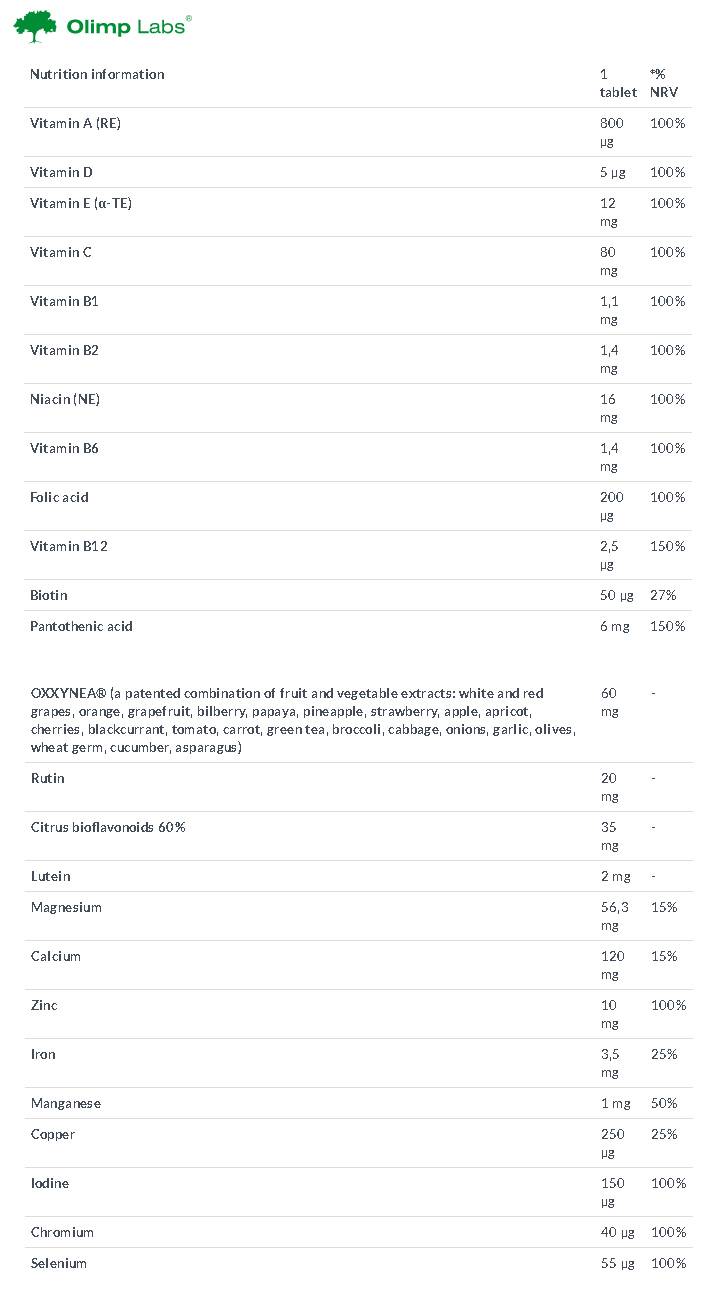This screenshot has width=717, height=1300.
Task: Click the '% NRV' column header
Action: coord(662,83)
